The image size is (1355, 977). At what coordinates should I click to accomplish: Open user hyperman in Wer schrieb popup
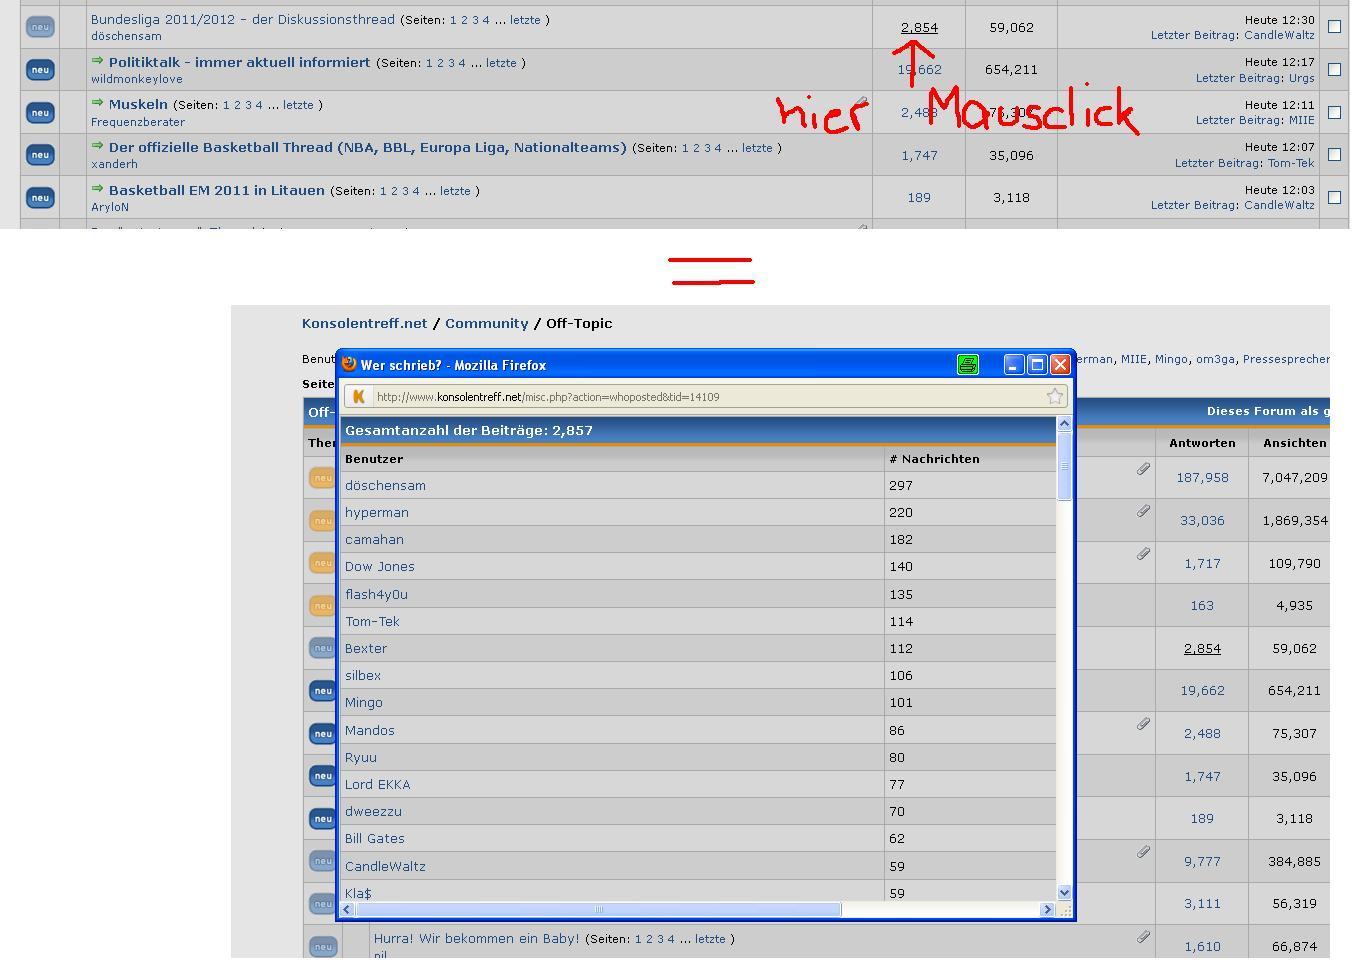(377, 512)
